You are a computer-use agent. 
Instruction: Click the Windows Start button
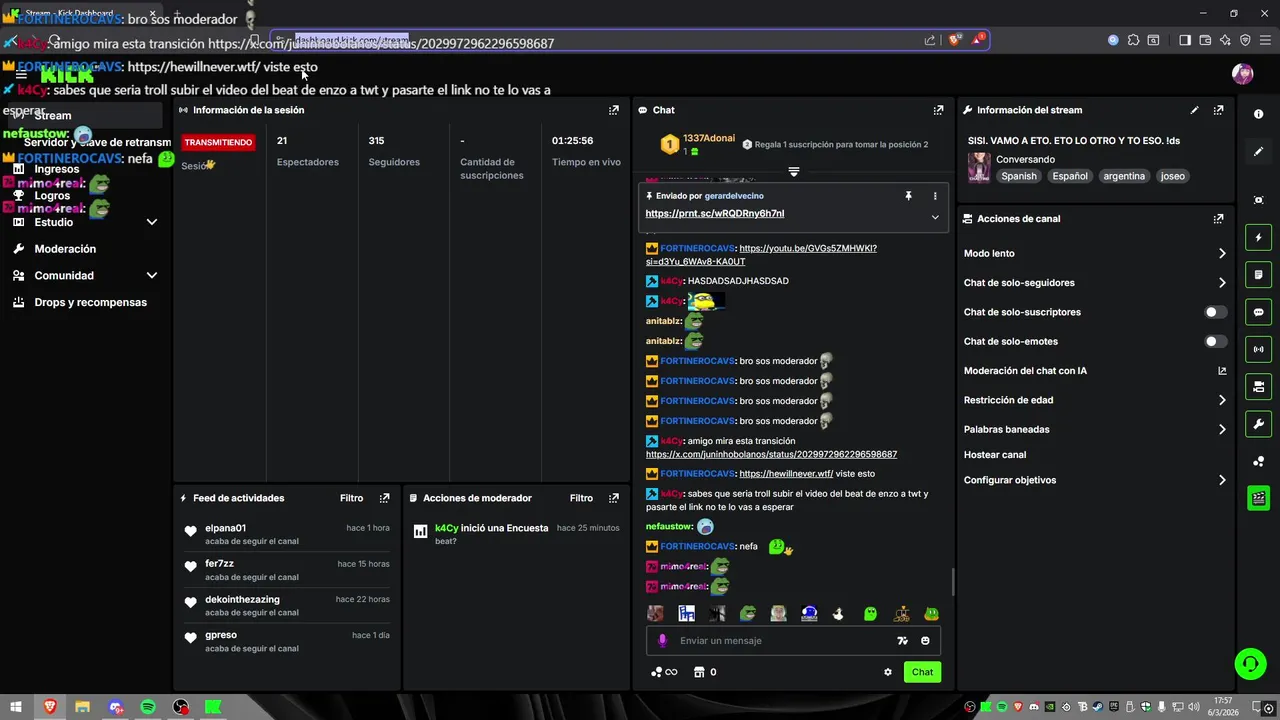click(16, 707)
